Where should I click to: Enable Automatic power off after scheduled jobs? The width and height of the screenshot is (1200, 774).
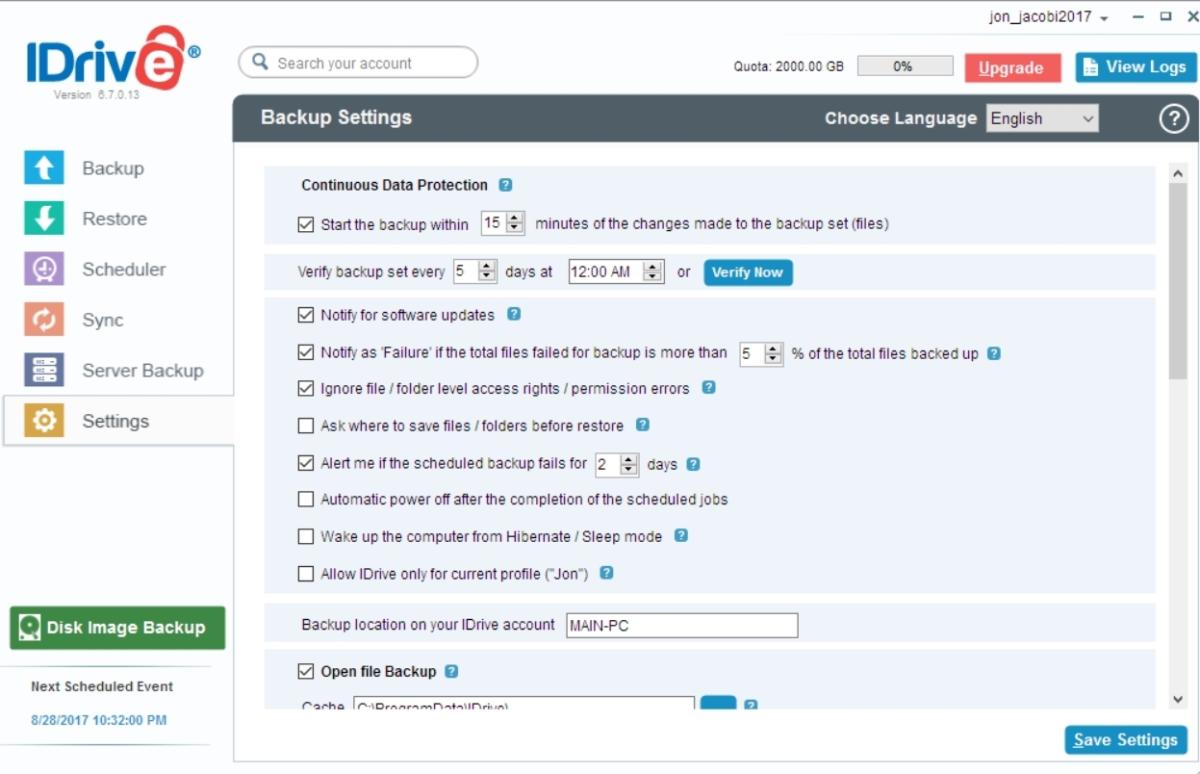pyautogui.click(x=306, y=499)
